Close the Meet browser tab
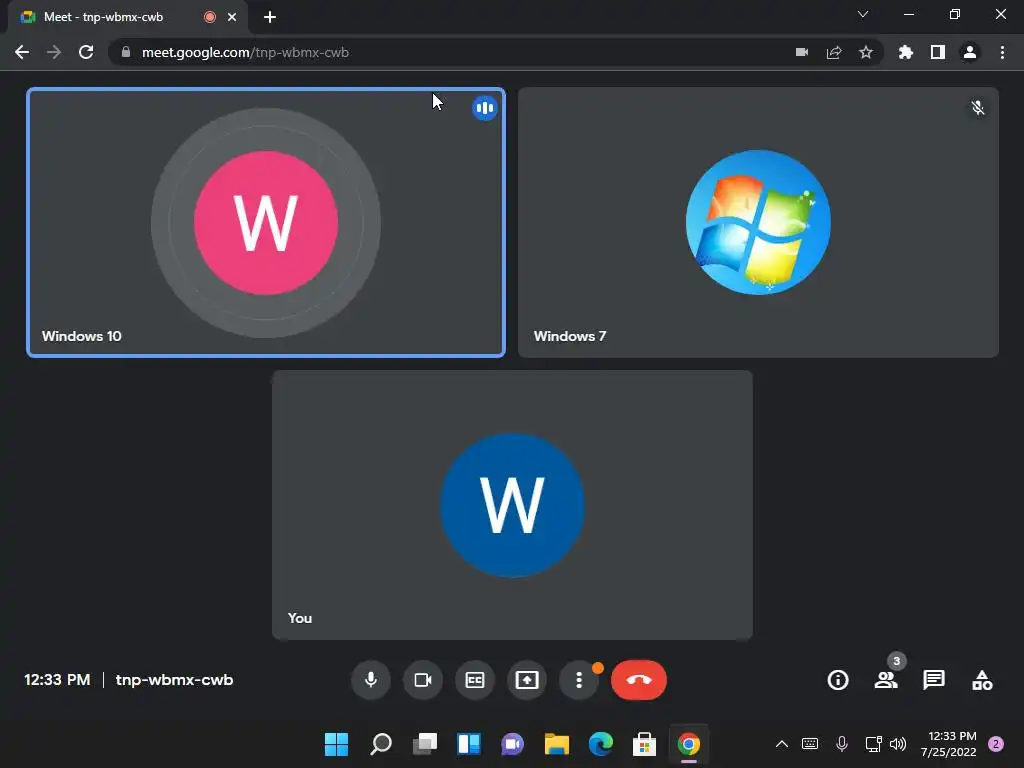The image size is (1024, 768). click(232, 17)
